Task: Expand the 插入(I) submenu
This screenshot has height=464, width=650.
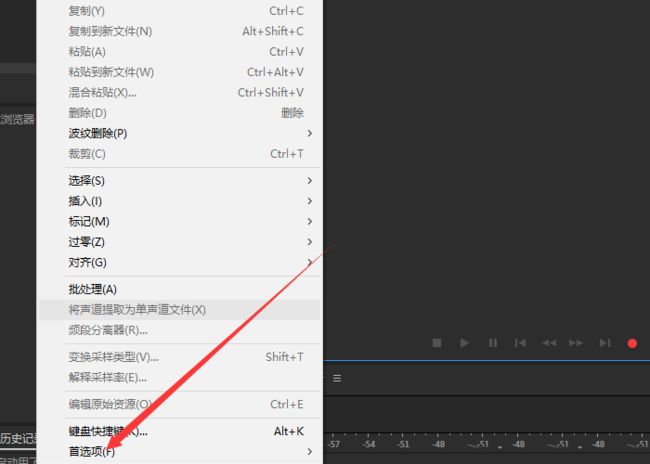Action: click(179, 201)
